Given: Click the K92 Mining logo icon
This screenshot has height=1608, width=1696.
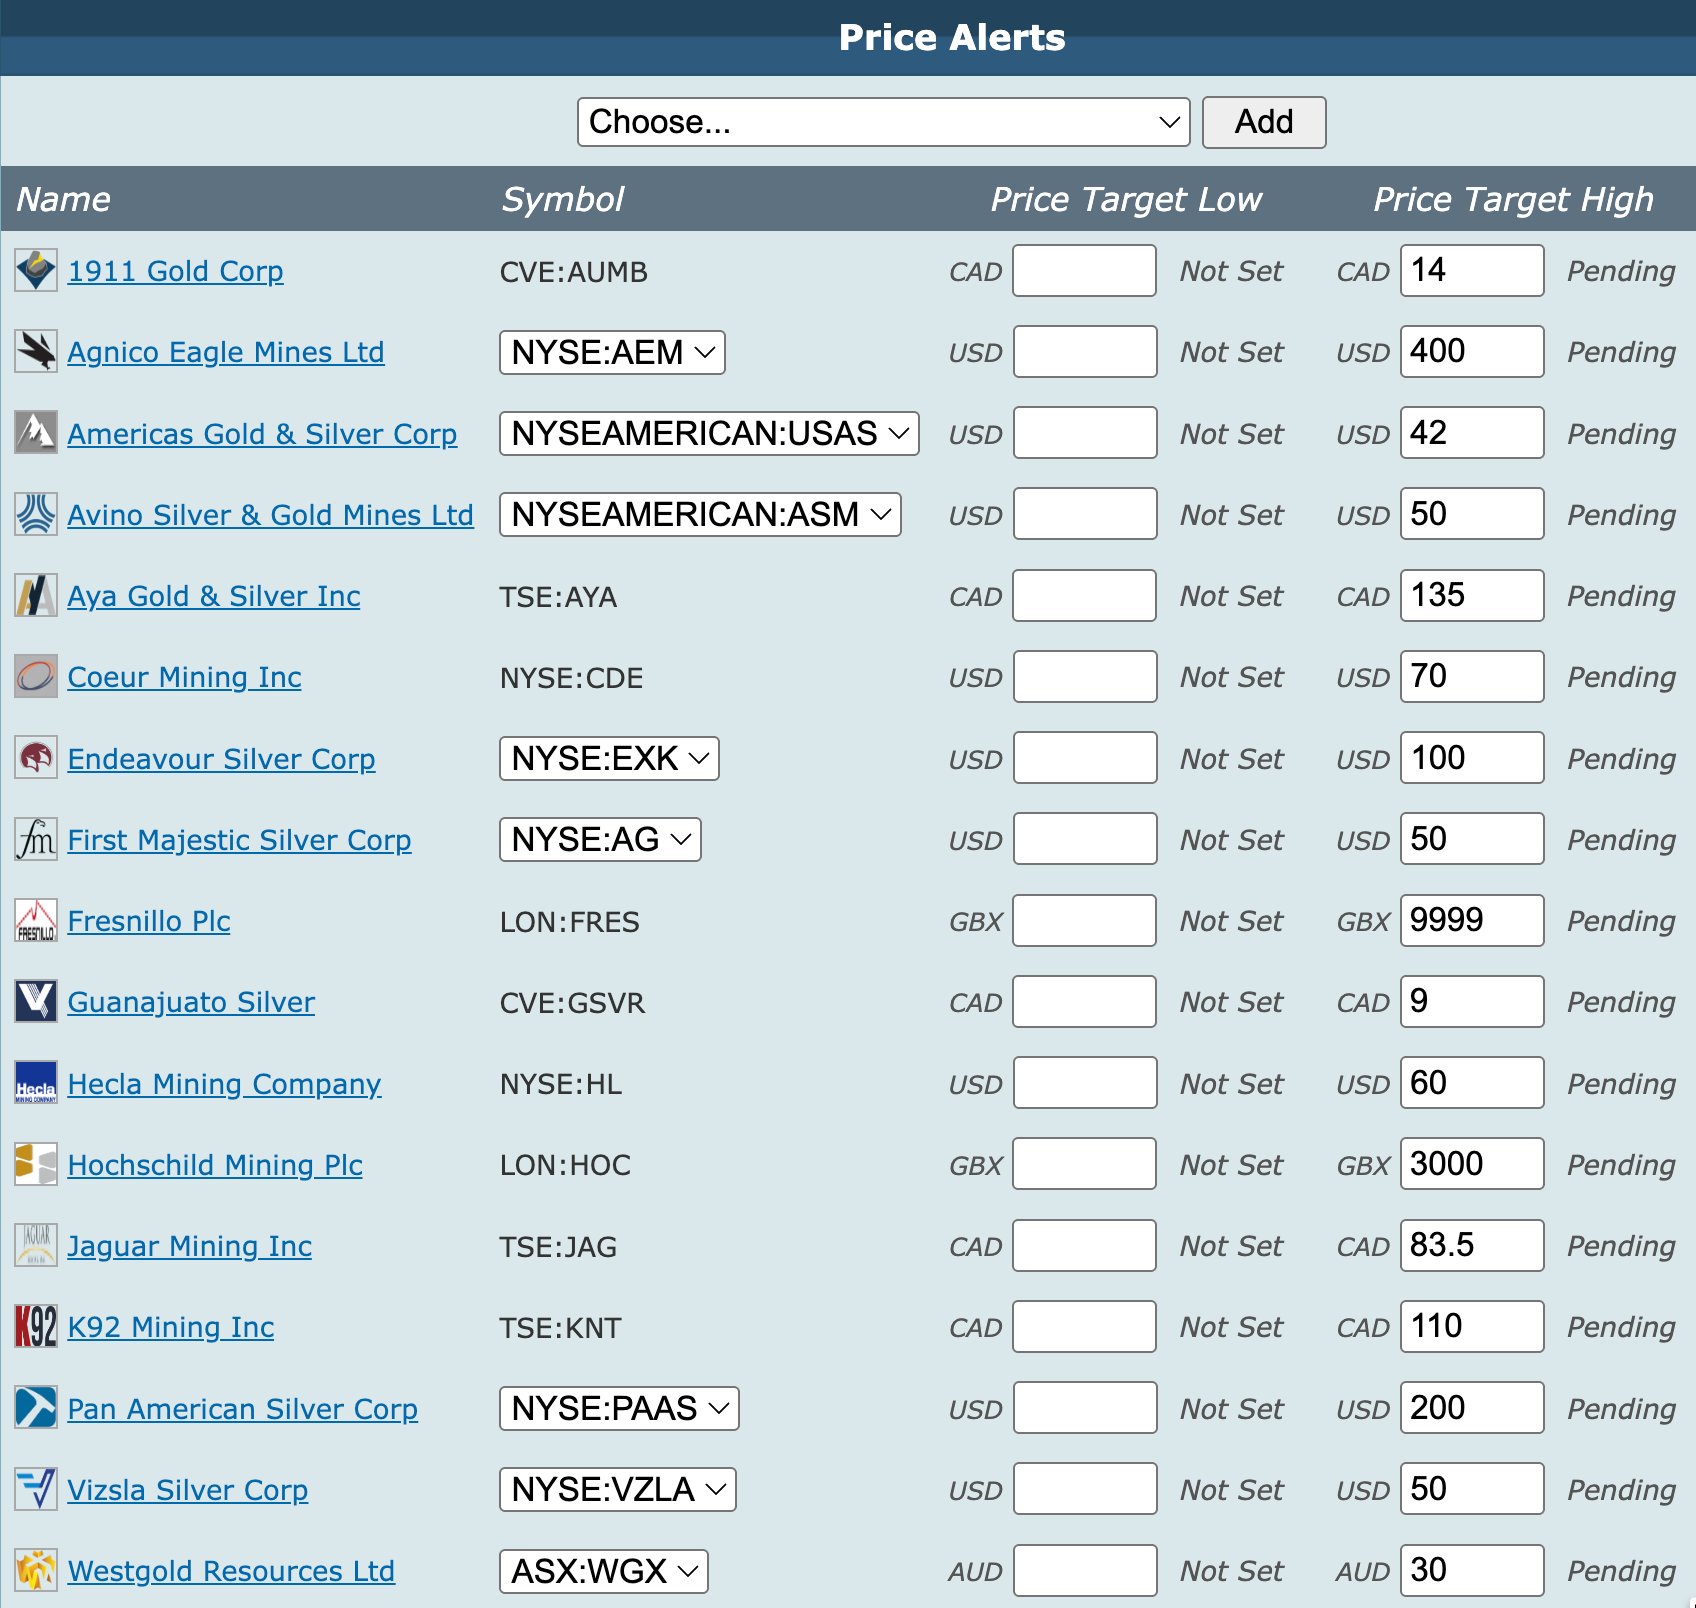Looking at the screenshot, I should click(36, 1327).
